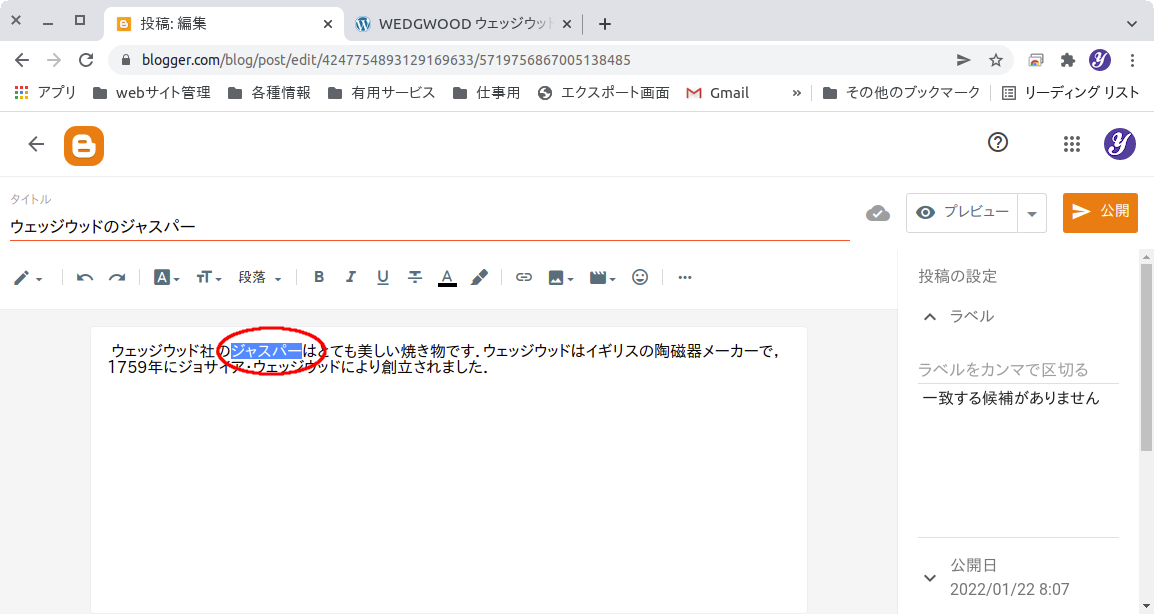Click the post title field
1154x614 pixels.
click(430, 226)
